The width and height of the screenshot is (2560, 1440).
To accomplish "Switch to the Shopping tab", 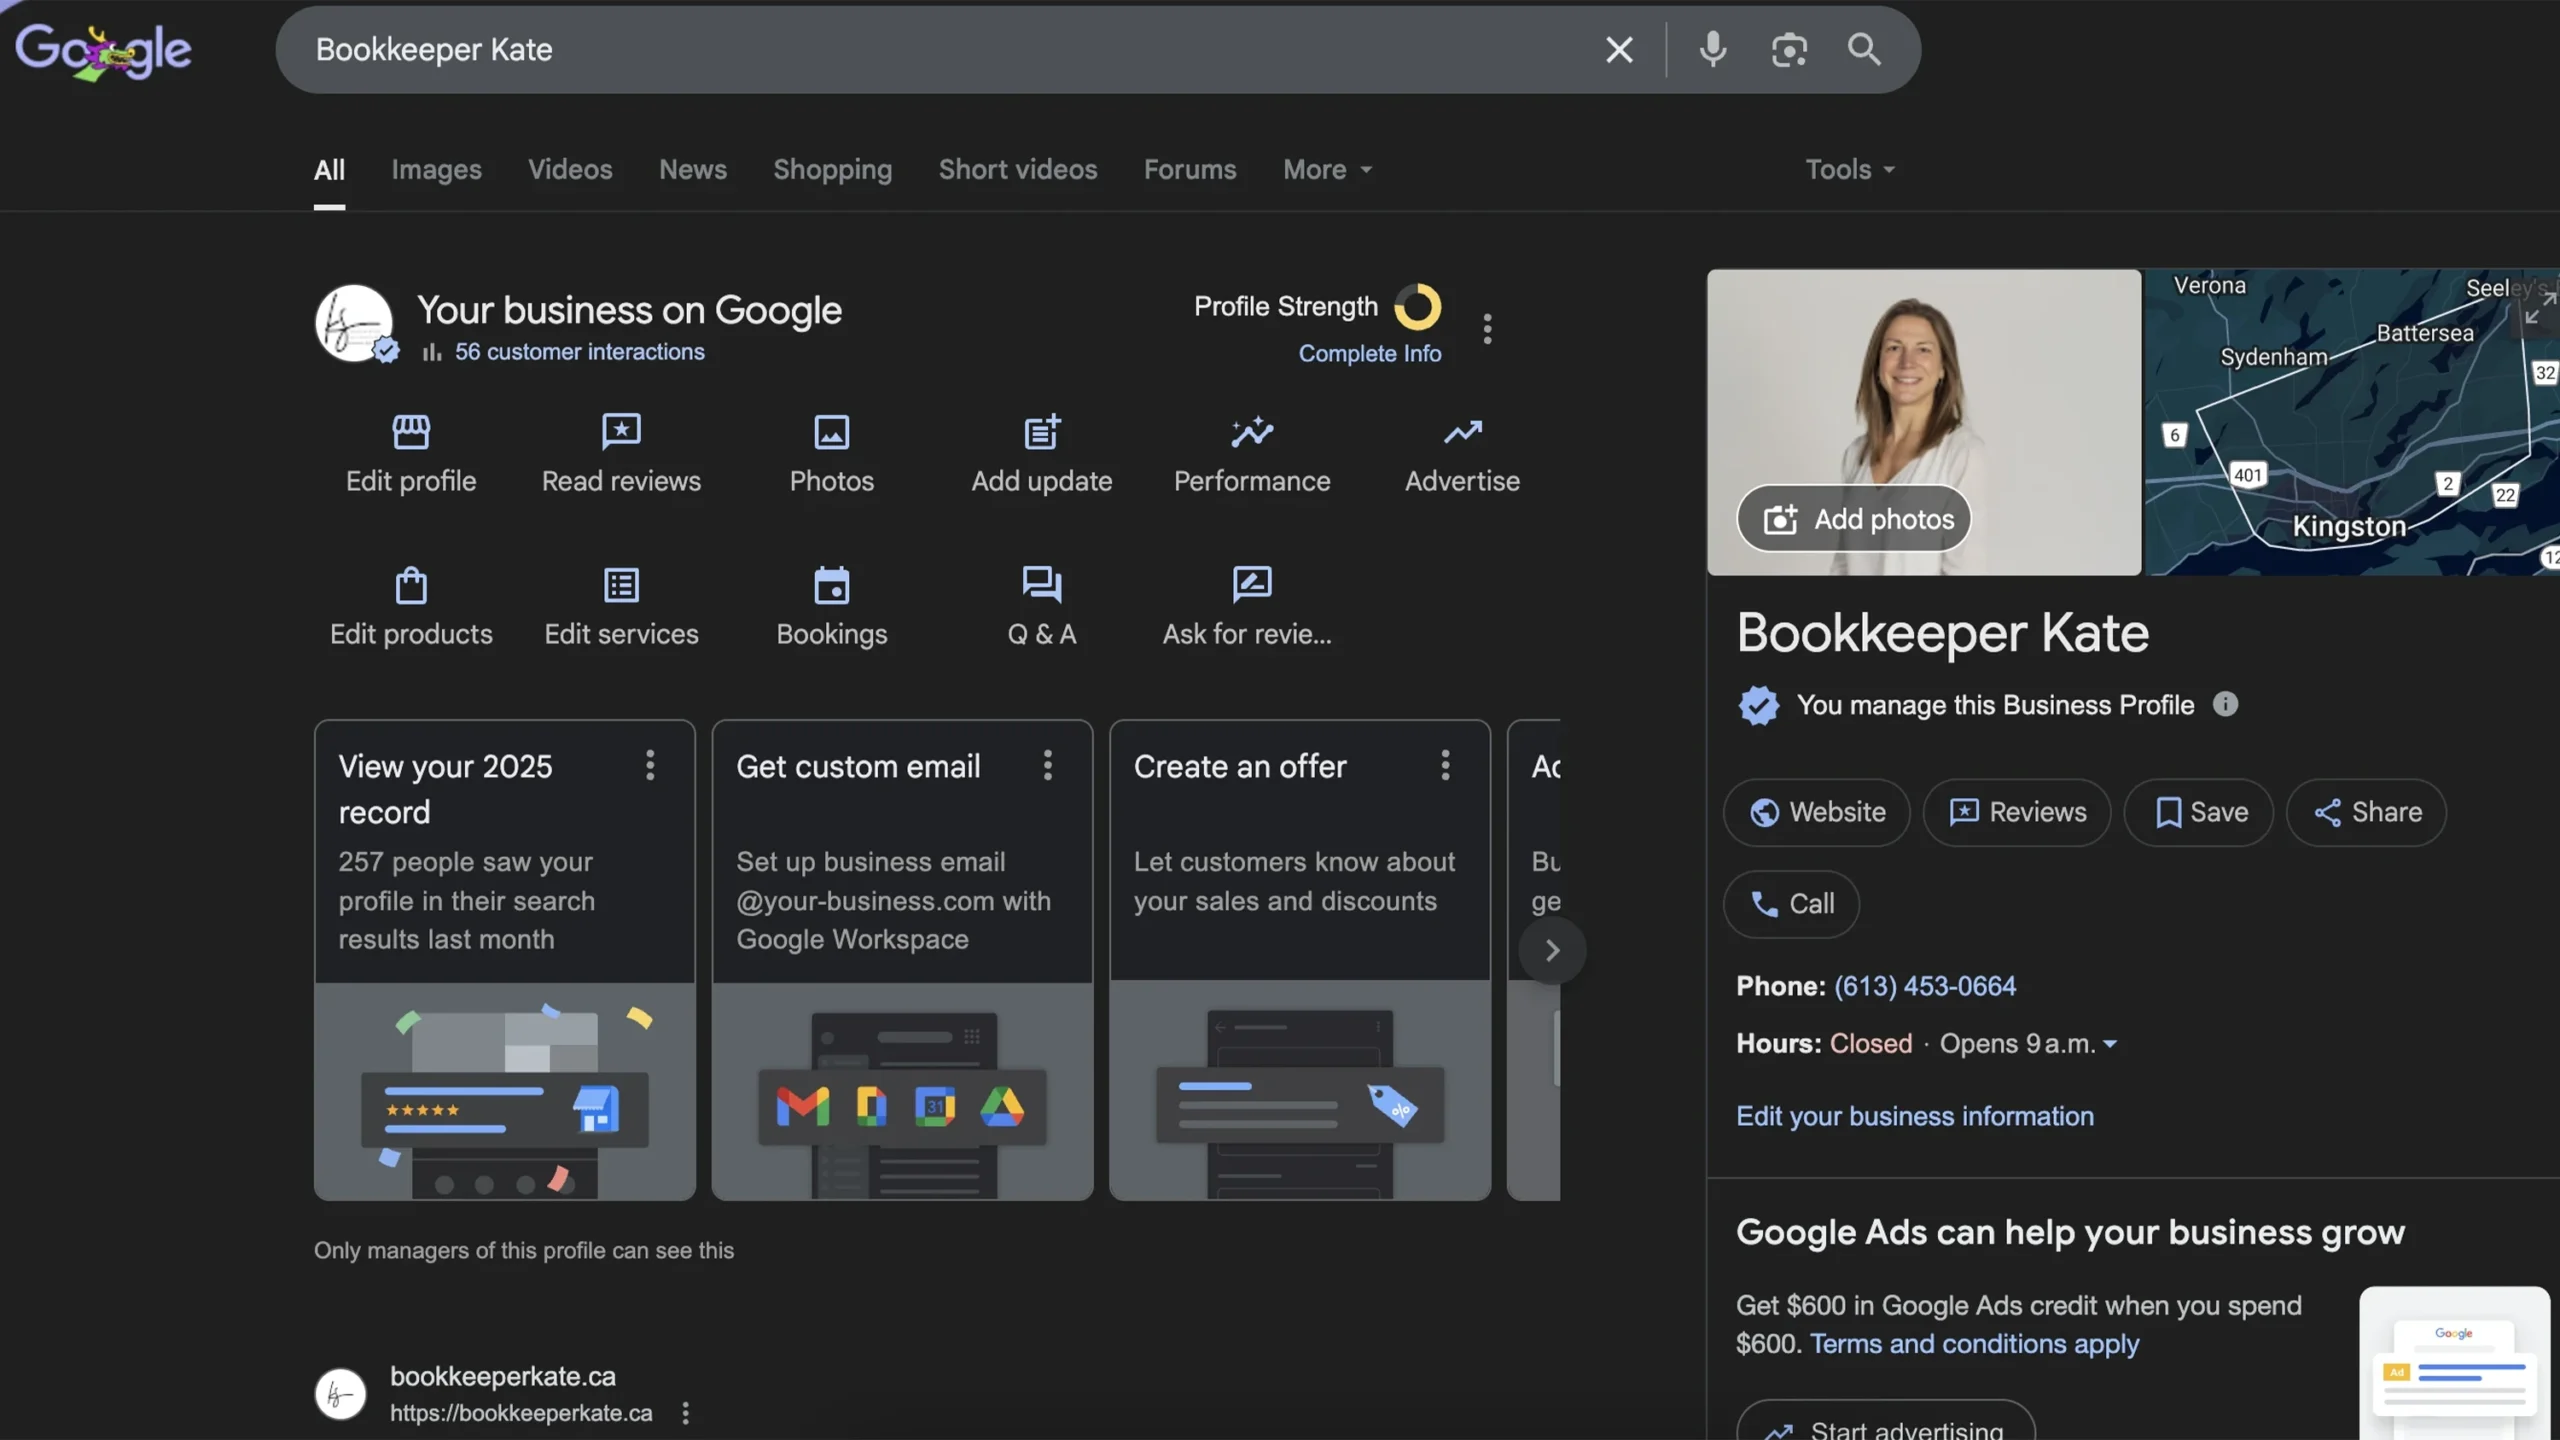I will (833, 169).
